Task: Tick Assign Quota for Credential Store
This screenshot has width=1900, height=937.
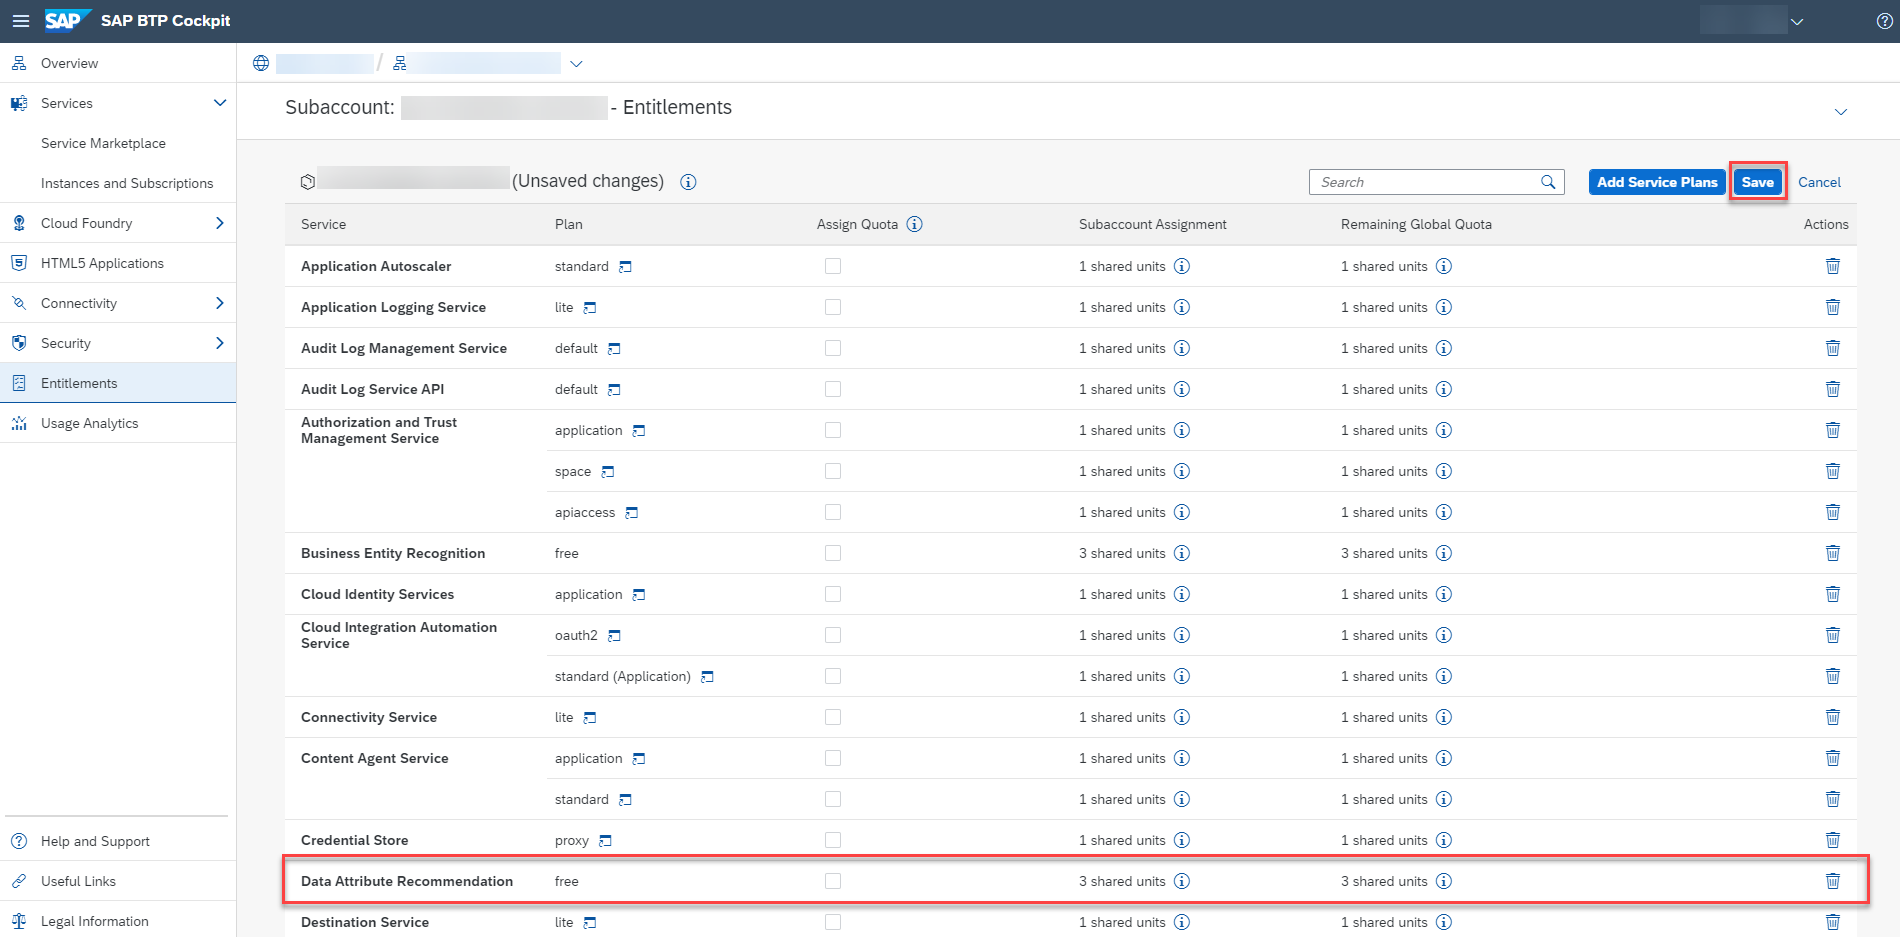Action: click(x=833, y=840)
